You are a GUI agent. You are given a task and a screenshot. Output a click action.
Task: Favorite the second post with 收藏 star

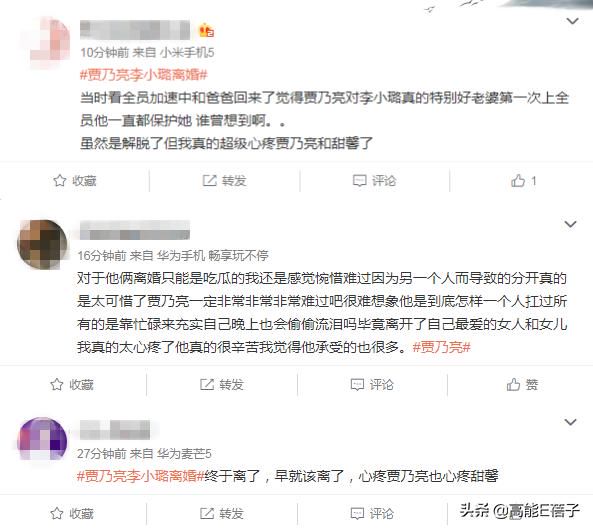[x=72, y=385]
